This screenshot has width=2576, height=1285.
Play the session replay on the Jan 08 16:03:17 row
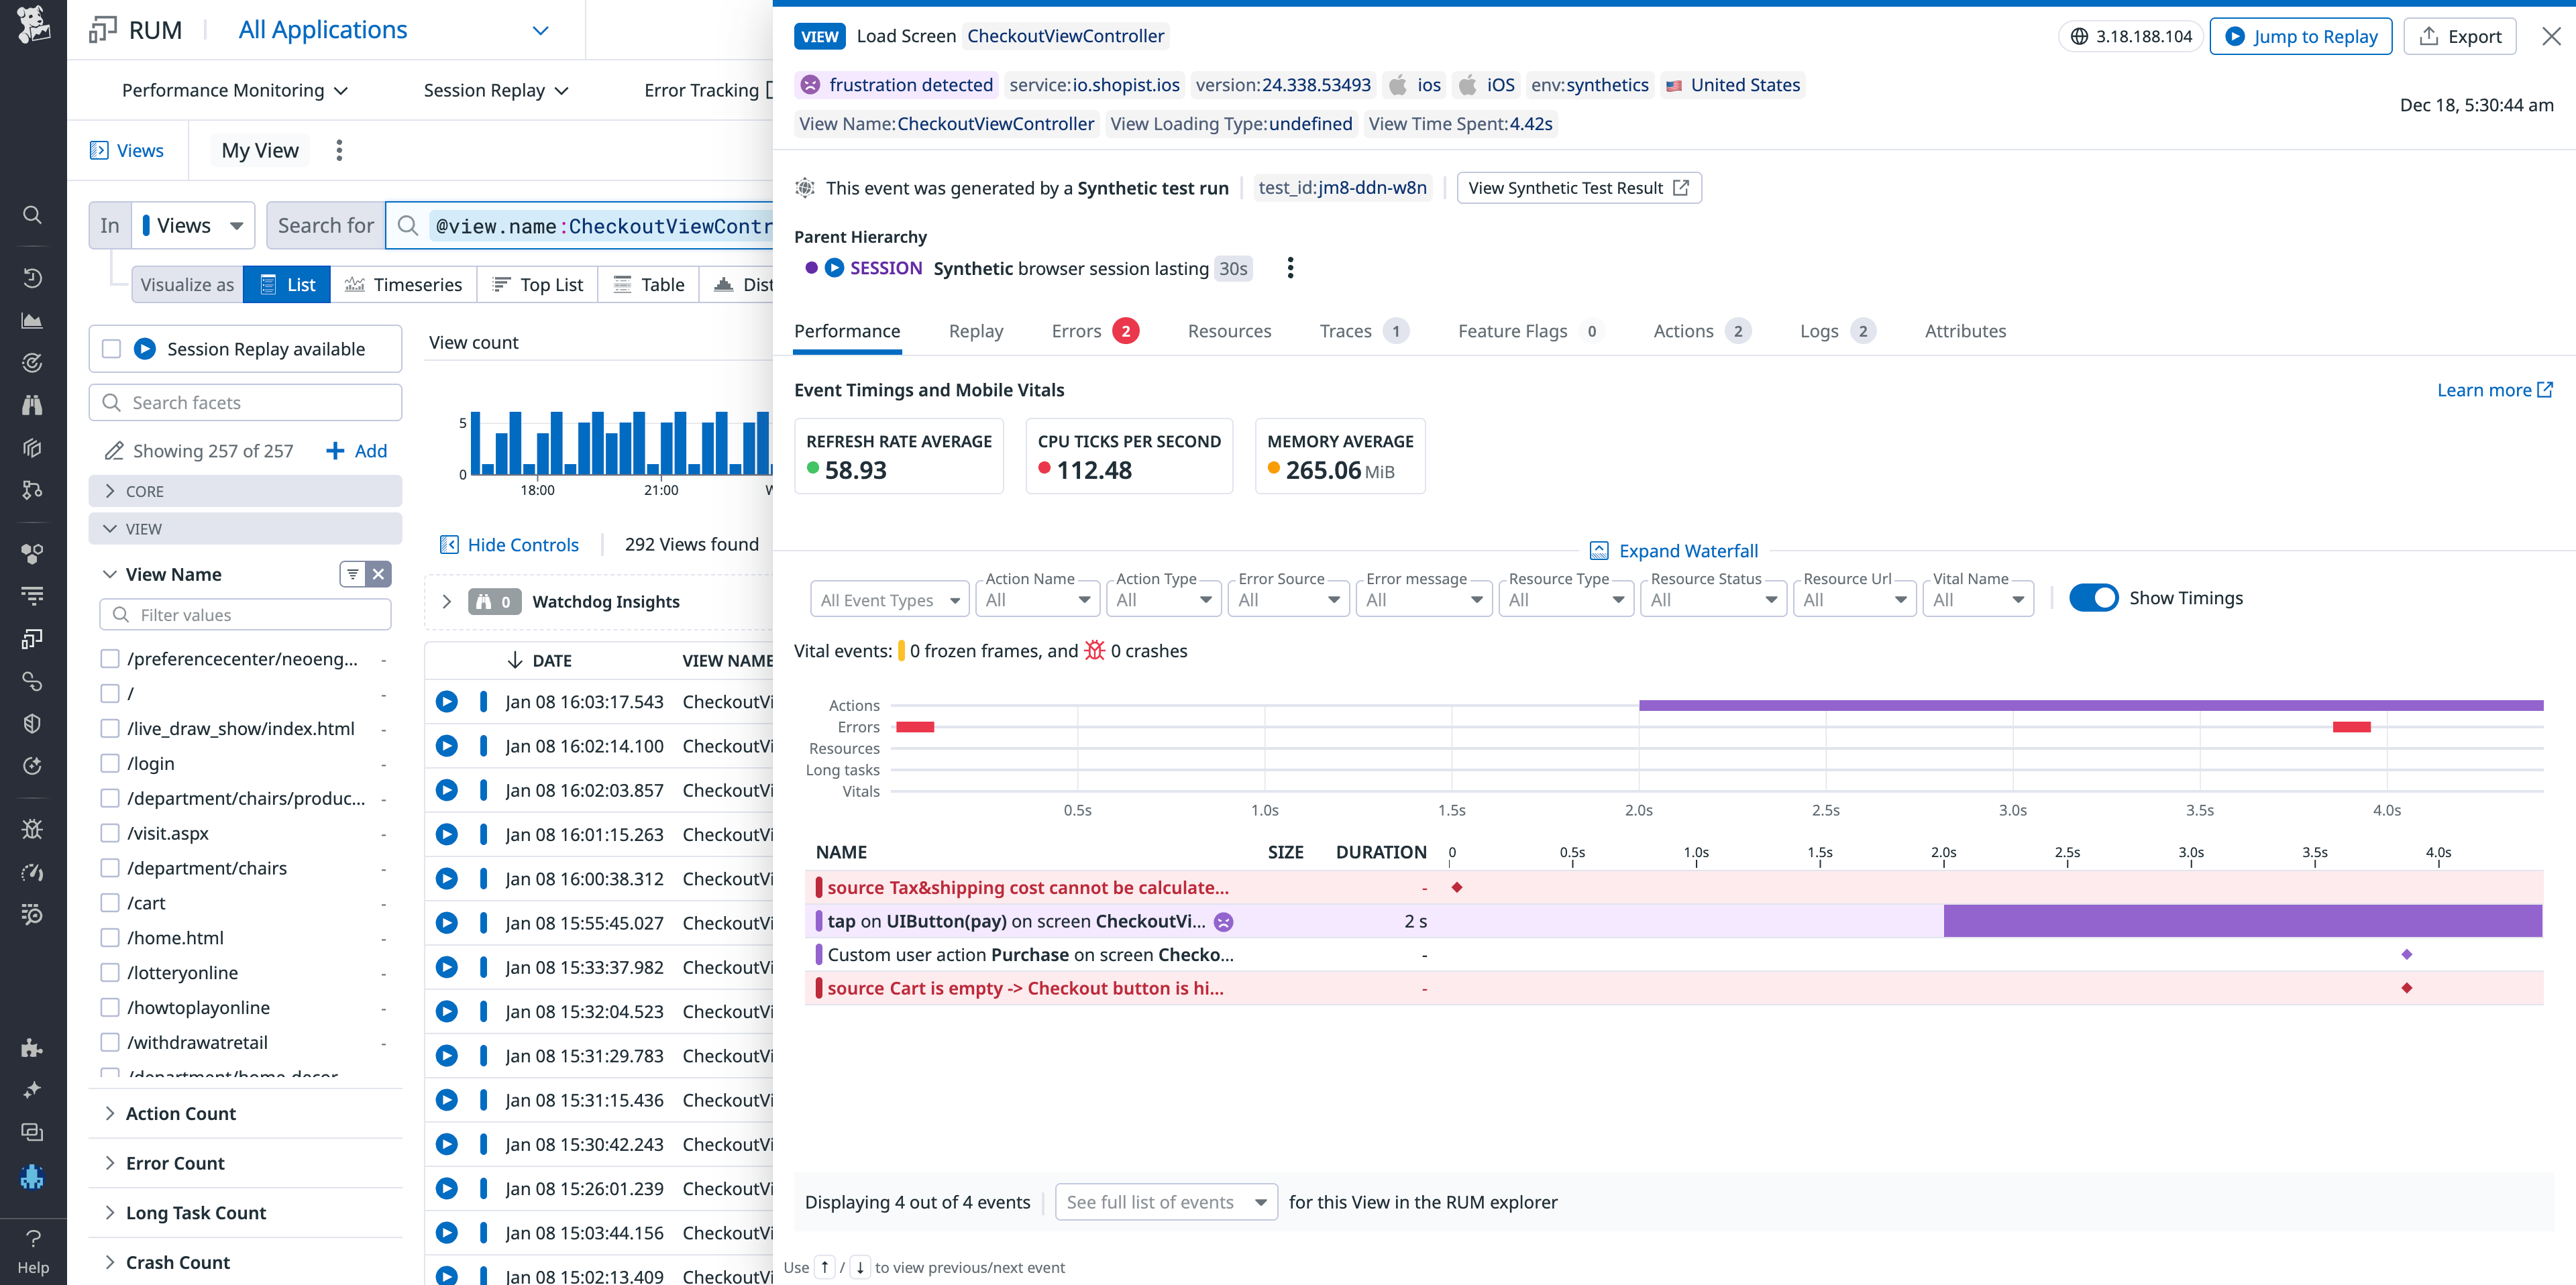coord(447,701)
